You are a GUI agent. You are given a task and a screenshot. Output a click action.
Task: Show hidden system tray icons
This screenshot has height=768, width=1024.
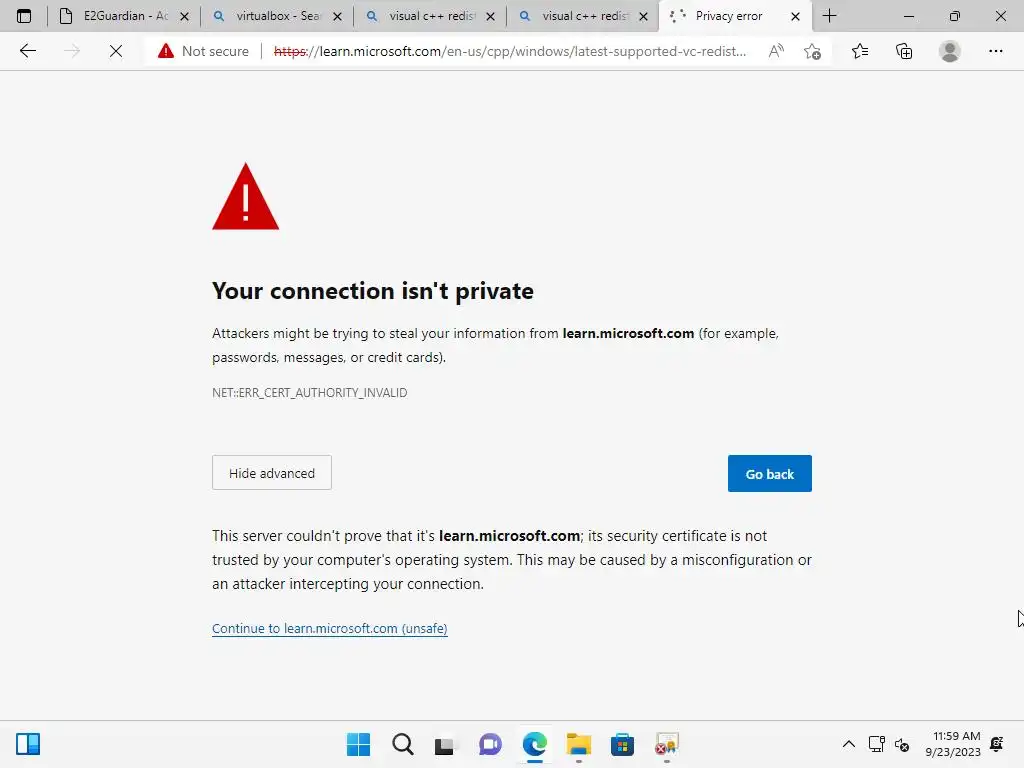click(x=849, y=744)
